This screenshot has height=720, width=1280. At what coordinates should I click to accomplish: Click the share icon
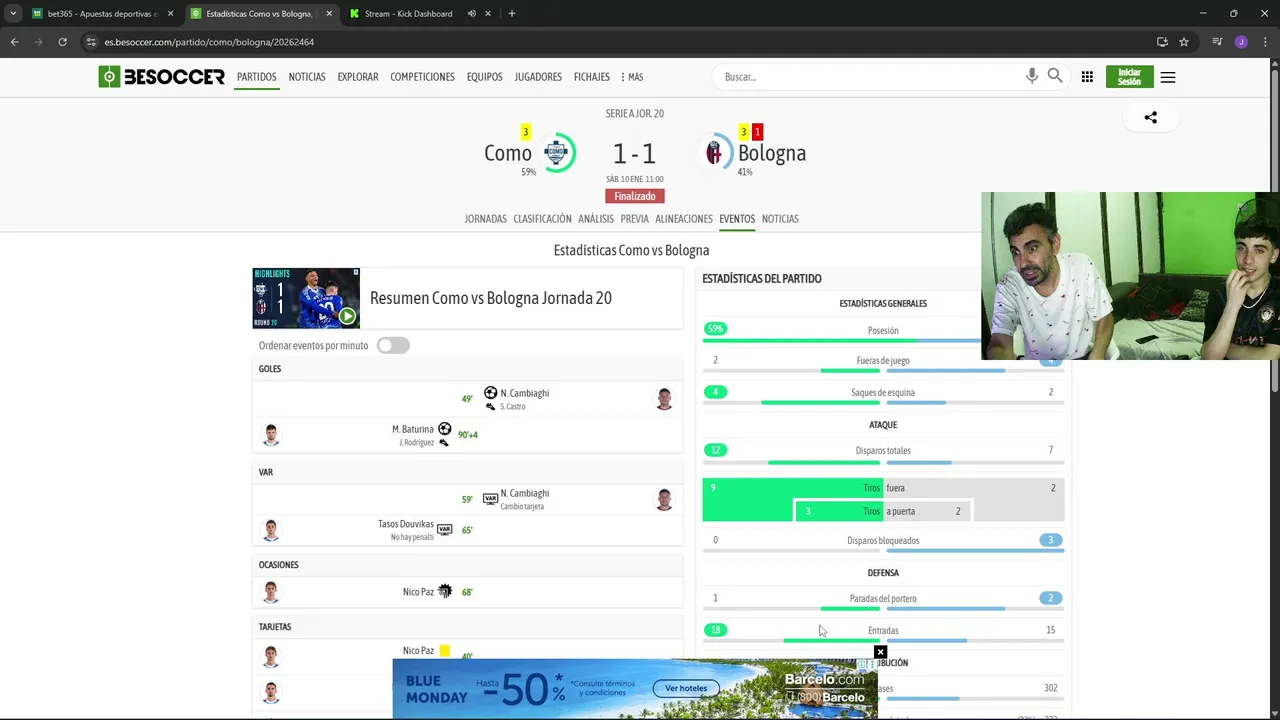click(1151, 117)
